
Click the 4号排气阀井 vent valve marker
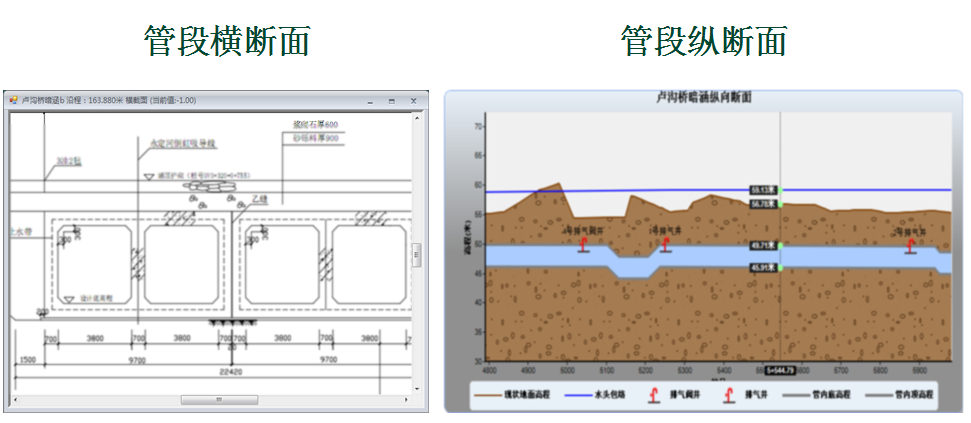point(583,245)
